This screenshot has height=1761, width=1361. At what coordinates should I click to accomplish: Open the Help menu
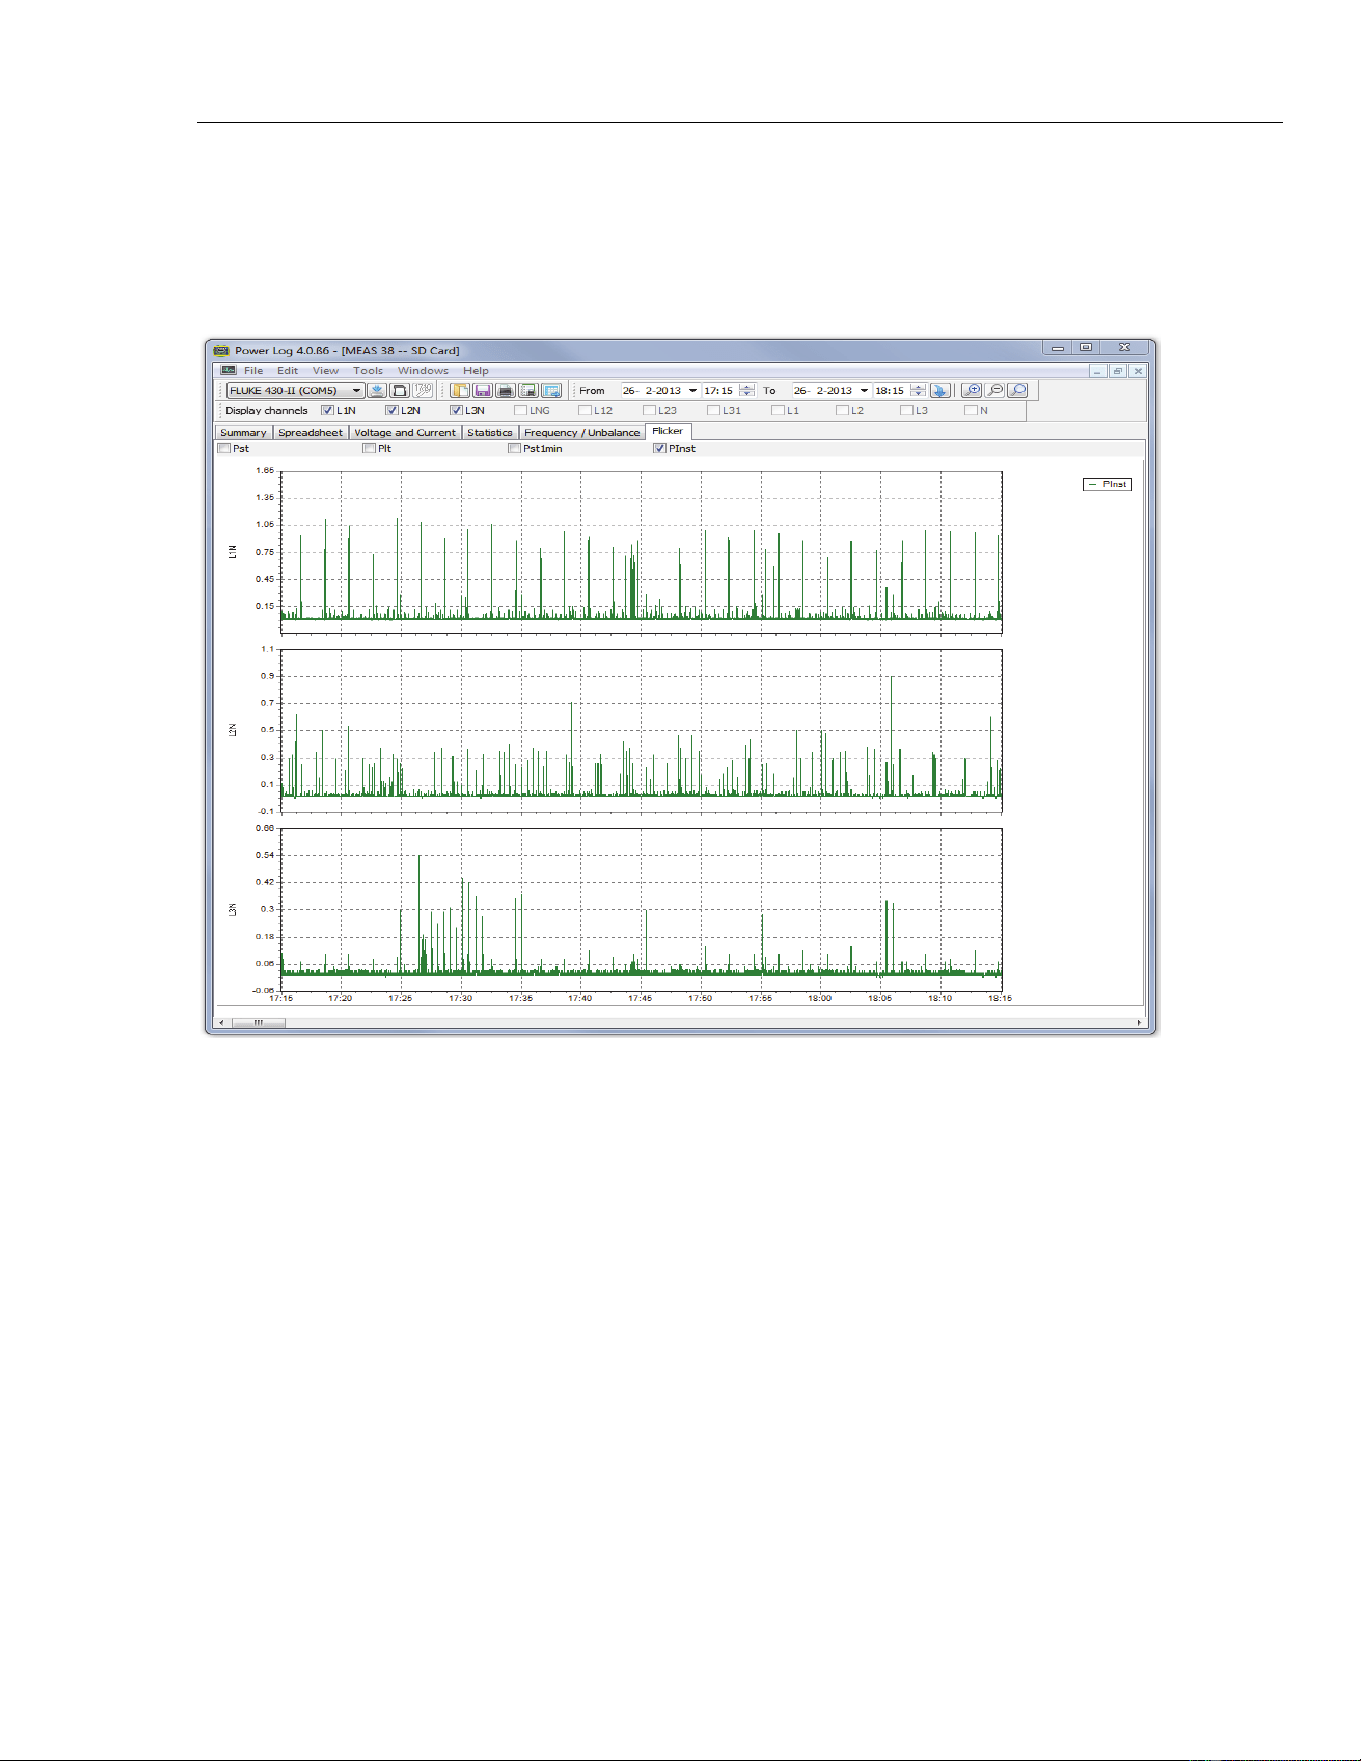click(x=476, y=370)
